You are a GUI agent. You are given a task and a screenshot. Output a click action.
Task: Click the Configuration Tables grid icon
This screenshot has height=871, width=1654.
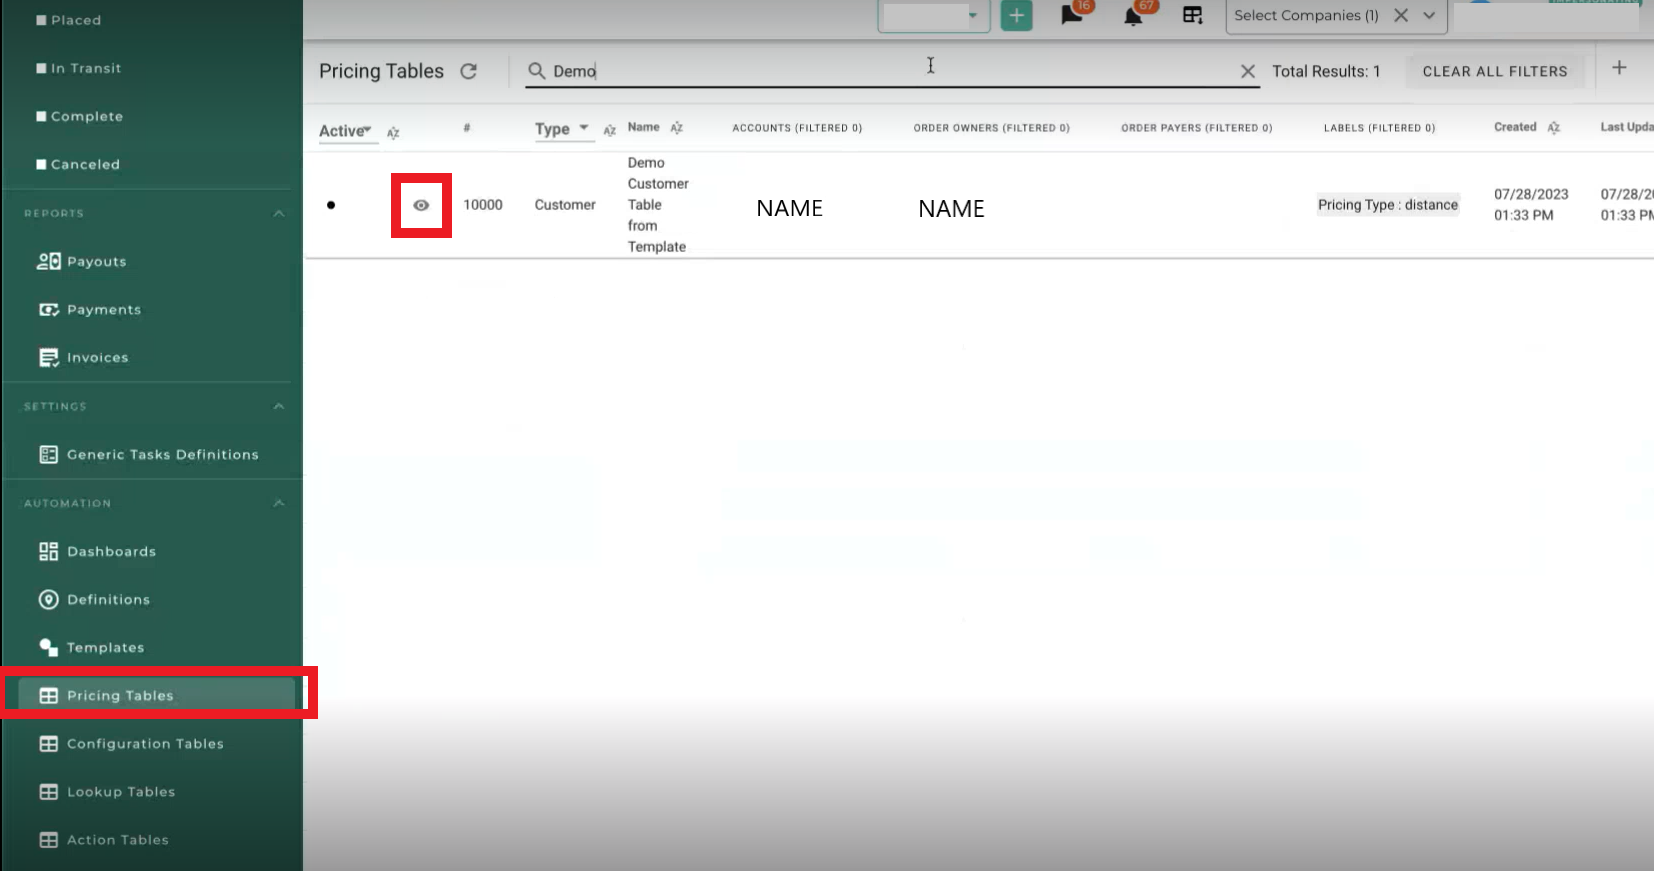pos(48,743)
